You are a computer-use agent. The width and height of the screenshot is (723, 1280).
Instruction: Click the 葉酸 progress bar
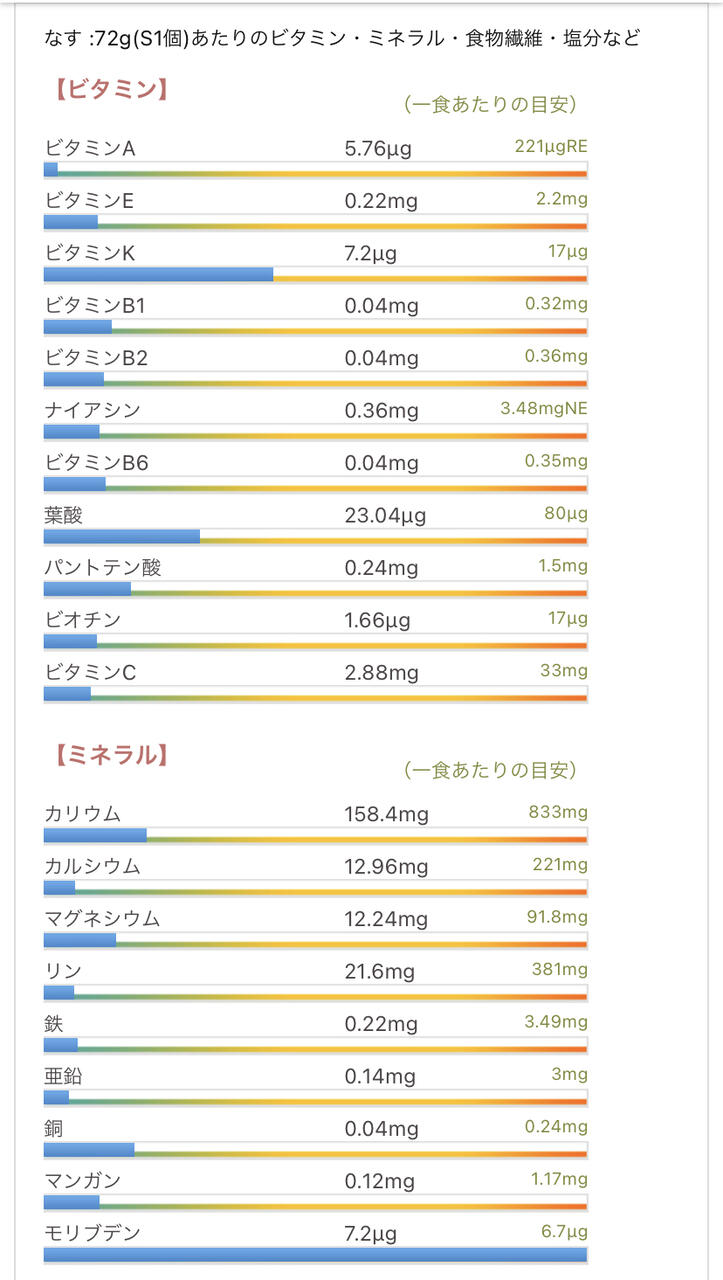(315, 538)
